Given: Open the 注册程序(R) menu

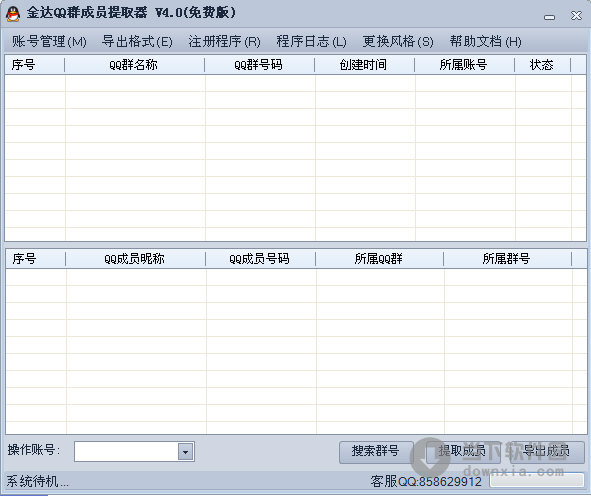Looking at the screenshot, I should pos(225,41).
